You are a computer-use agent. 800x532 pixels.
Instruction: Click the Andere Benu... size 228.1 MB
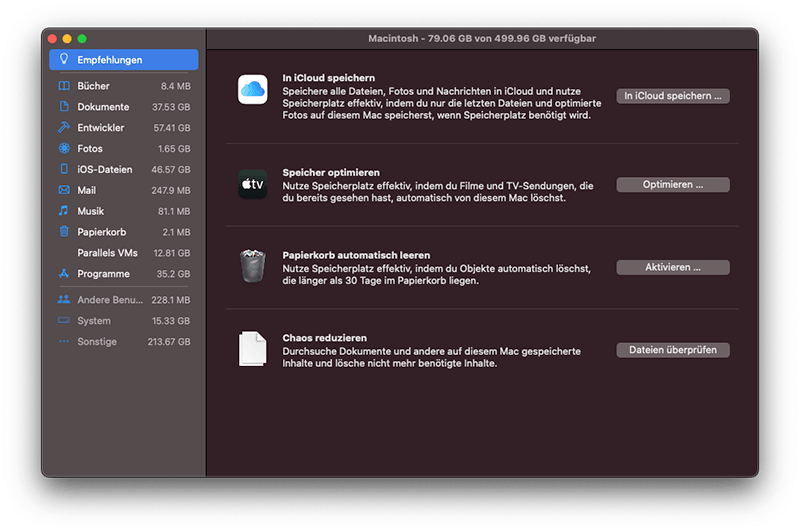[170, 300]
